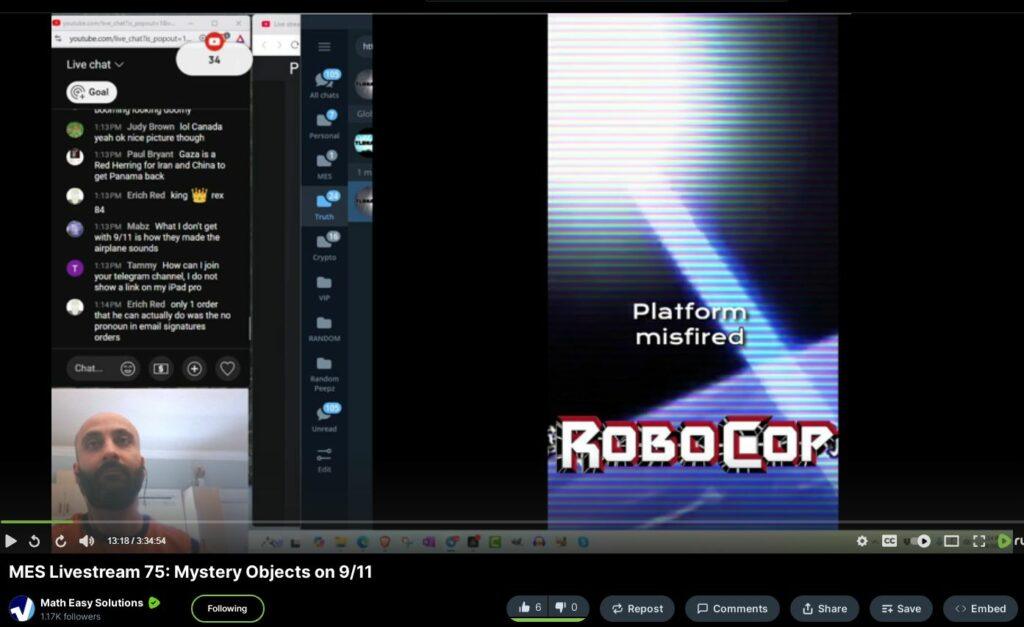The width and height of the screenshot is (1024, 627).
Task: Click the Repost button
Action: (637, 608)
